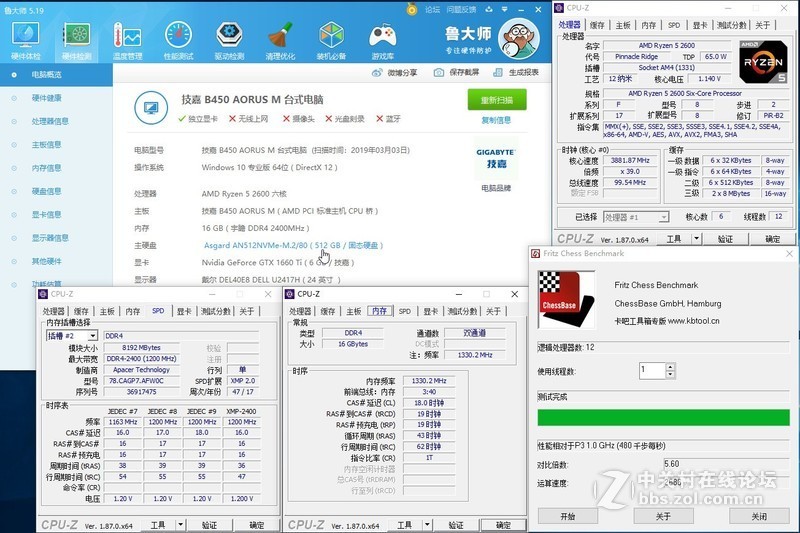This screenshot has width=800, height=533.
Task: Click the green benchmark progress bar
Action: tap(663, 417)
